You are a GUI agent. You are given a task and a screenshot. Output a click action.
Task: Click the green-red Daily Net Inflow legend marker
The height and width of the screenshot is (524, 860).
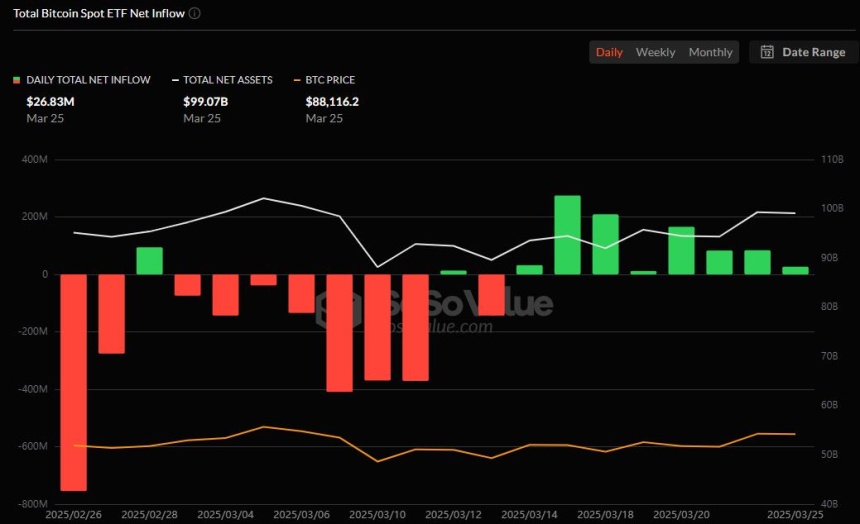[x=16, y=80]
